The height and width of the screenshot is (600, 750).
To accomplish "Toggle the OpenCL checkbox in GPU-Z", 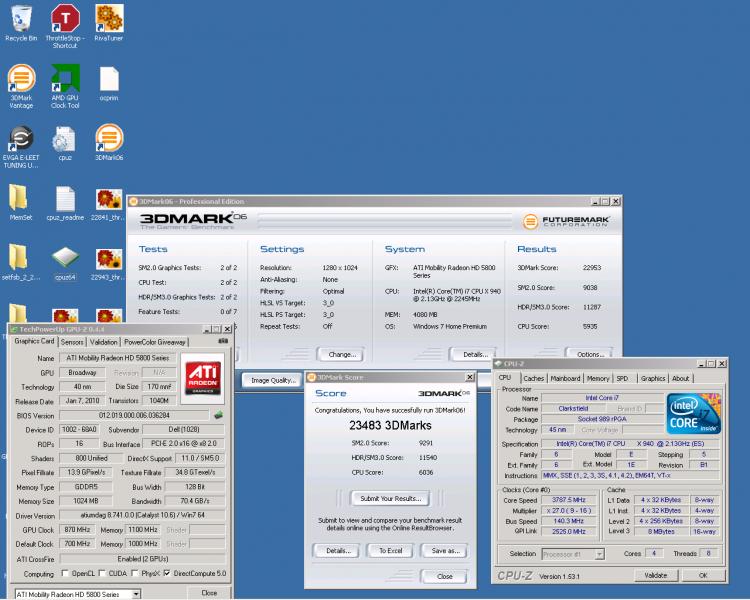I will pyautogui.click(x=65, y=573).
